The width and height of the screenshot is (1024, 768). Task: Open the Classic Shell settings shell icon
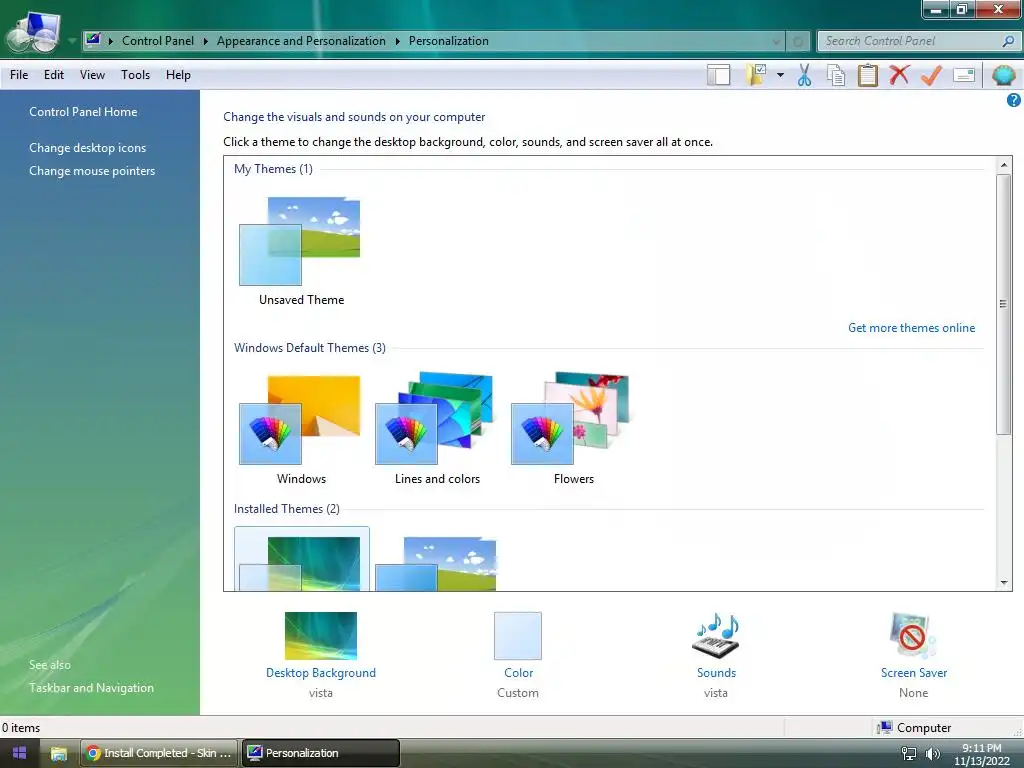pos(1004,75)
